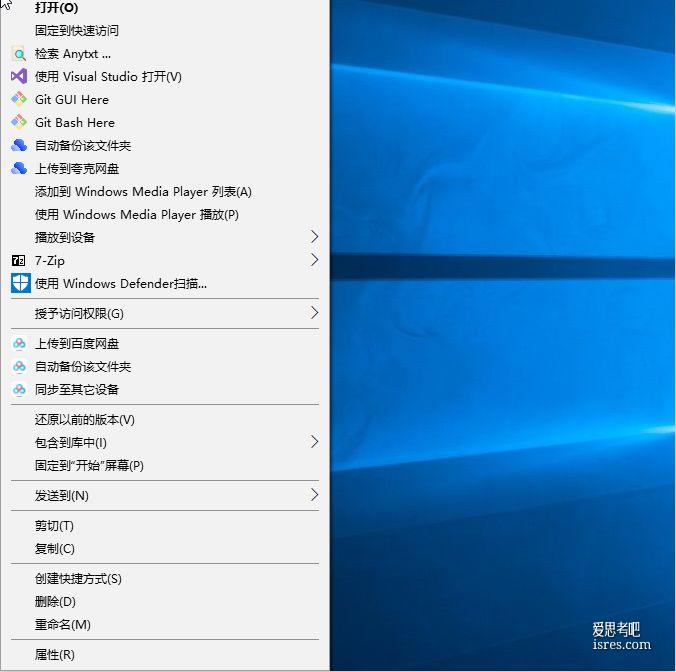Choose 复制(C)
This screenshot has height=672, width=676.
point(165,549)
